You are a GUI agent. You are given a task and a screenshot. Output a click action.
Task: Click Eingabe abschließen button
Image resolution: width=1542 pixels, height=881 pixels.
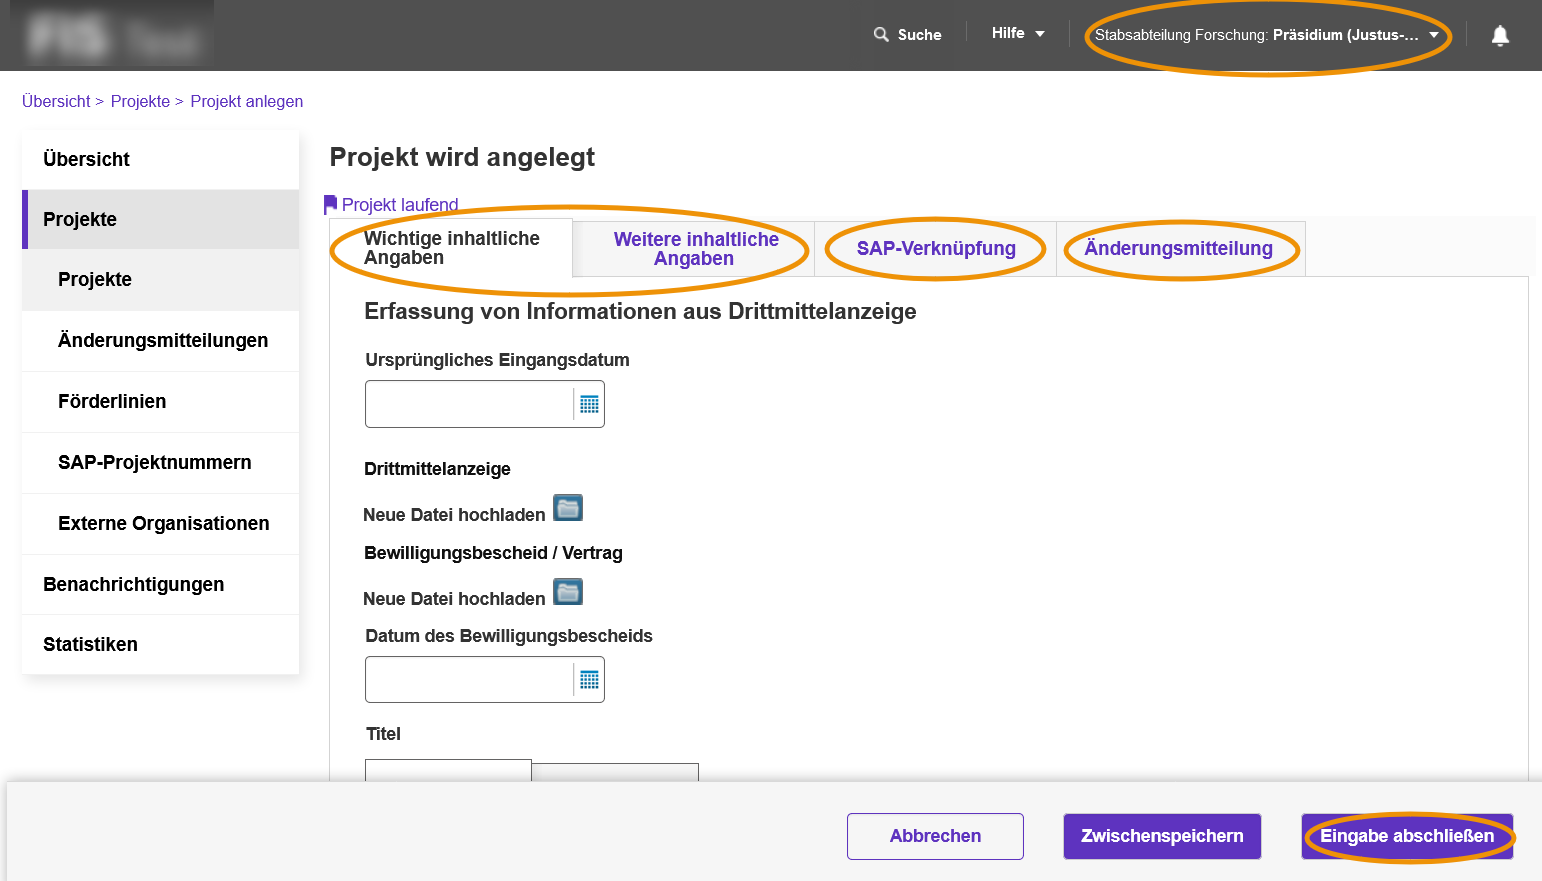click(x=1407, y=836)
